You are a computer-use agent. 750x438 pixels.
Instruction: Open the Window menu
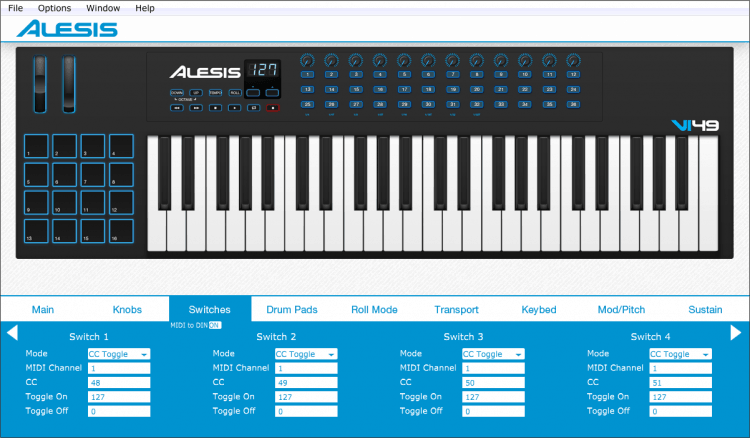(x=103, y=8)
